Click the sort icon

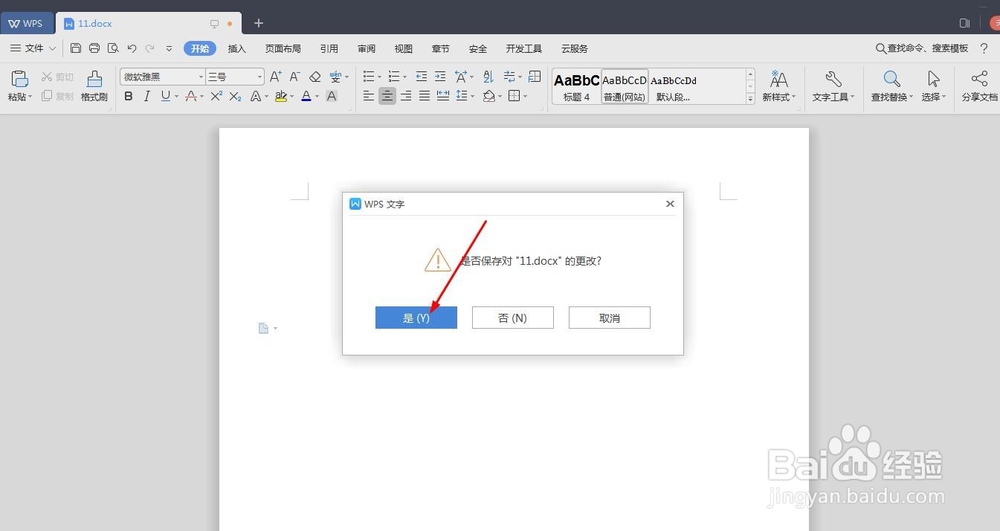tap(488, 76)
